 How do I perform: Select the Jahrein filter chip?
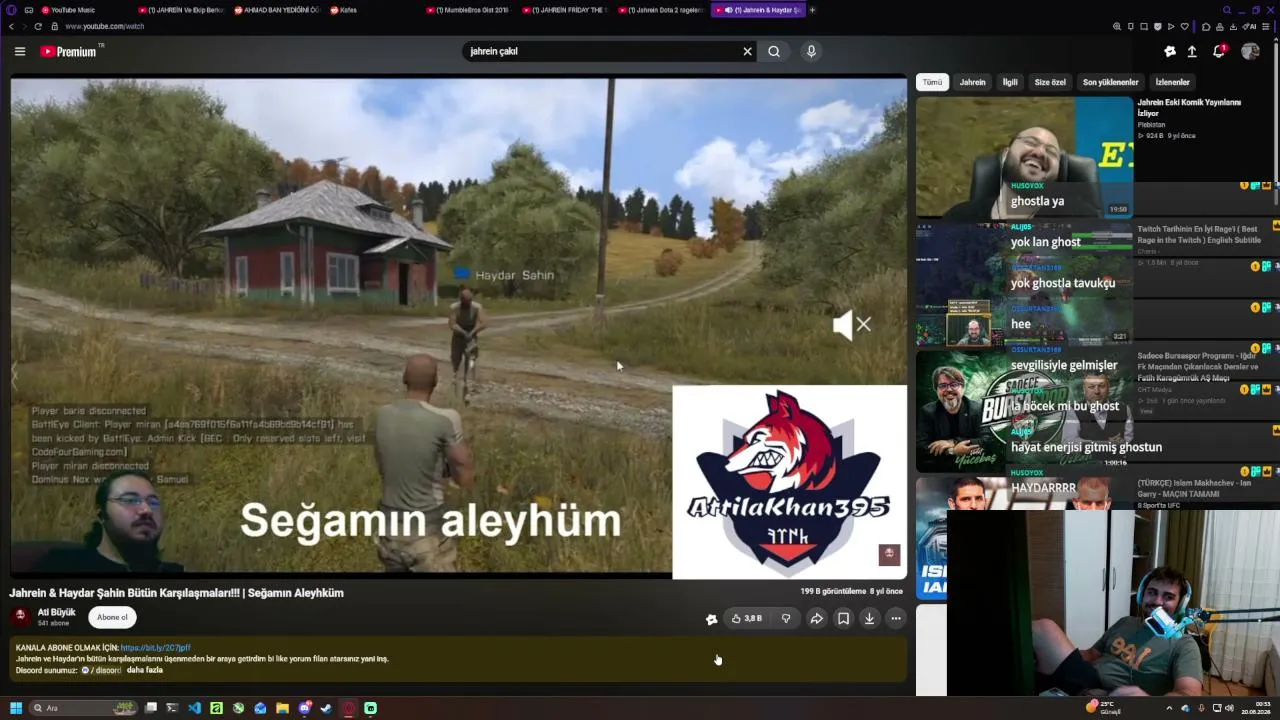pyautogui.click(x=972, y=82)
